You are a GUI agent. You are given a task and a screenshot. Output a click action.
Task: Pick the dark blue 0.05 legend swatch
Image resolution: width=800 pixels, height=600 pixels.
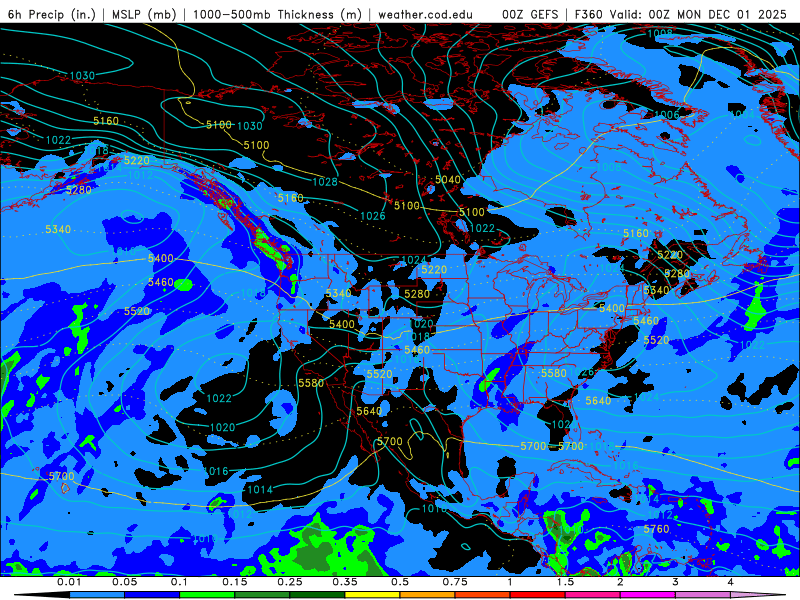pos(152,595)
